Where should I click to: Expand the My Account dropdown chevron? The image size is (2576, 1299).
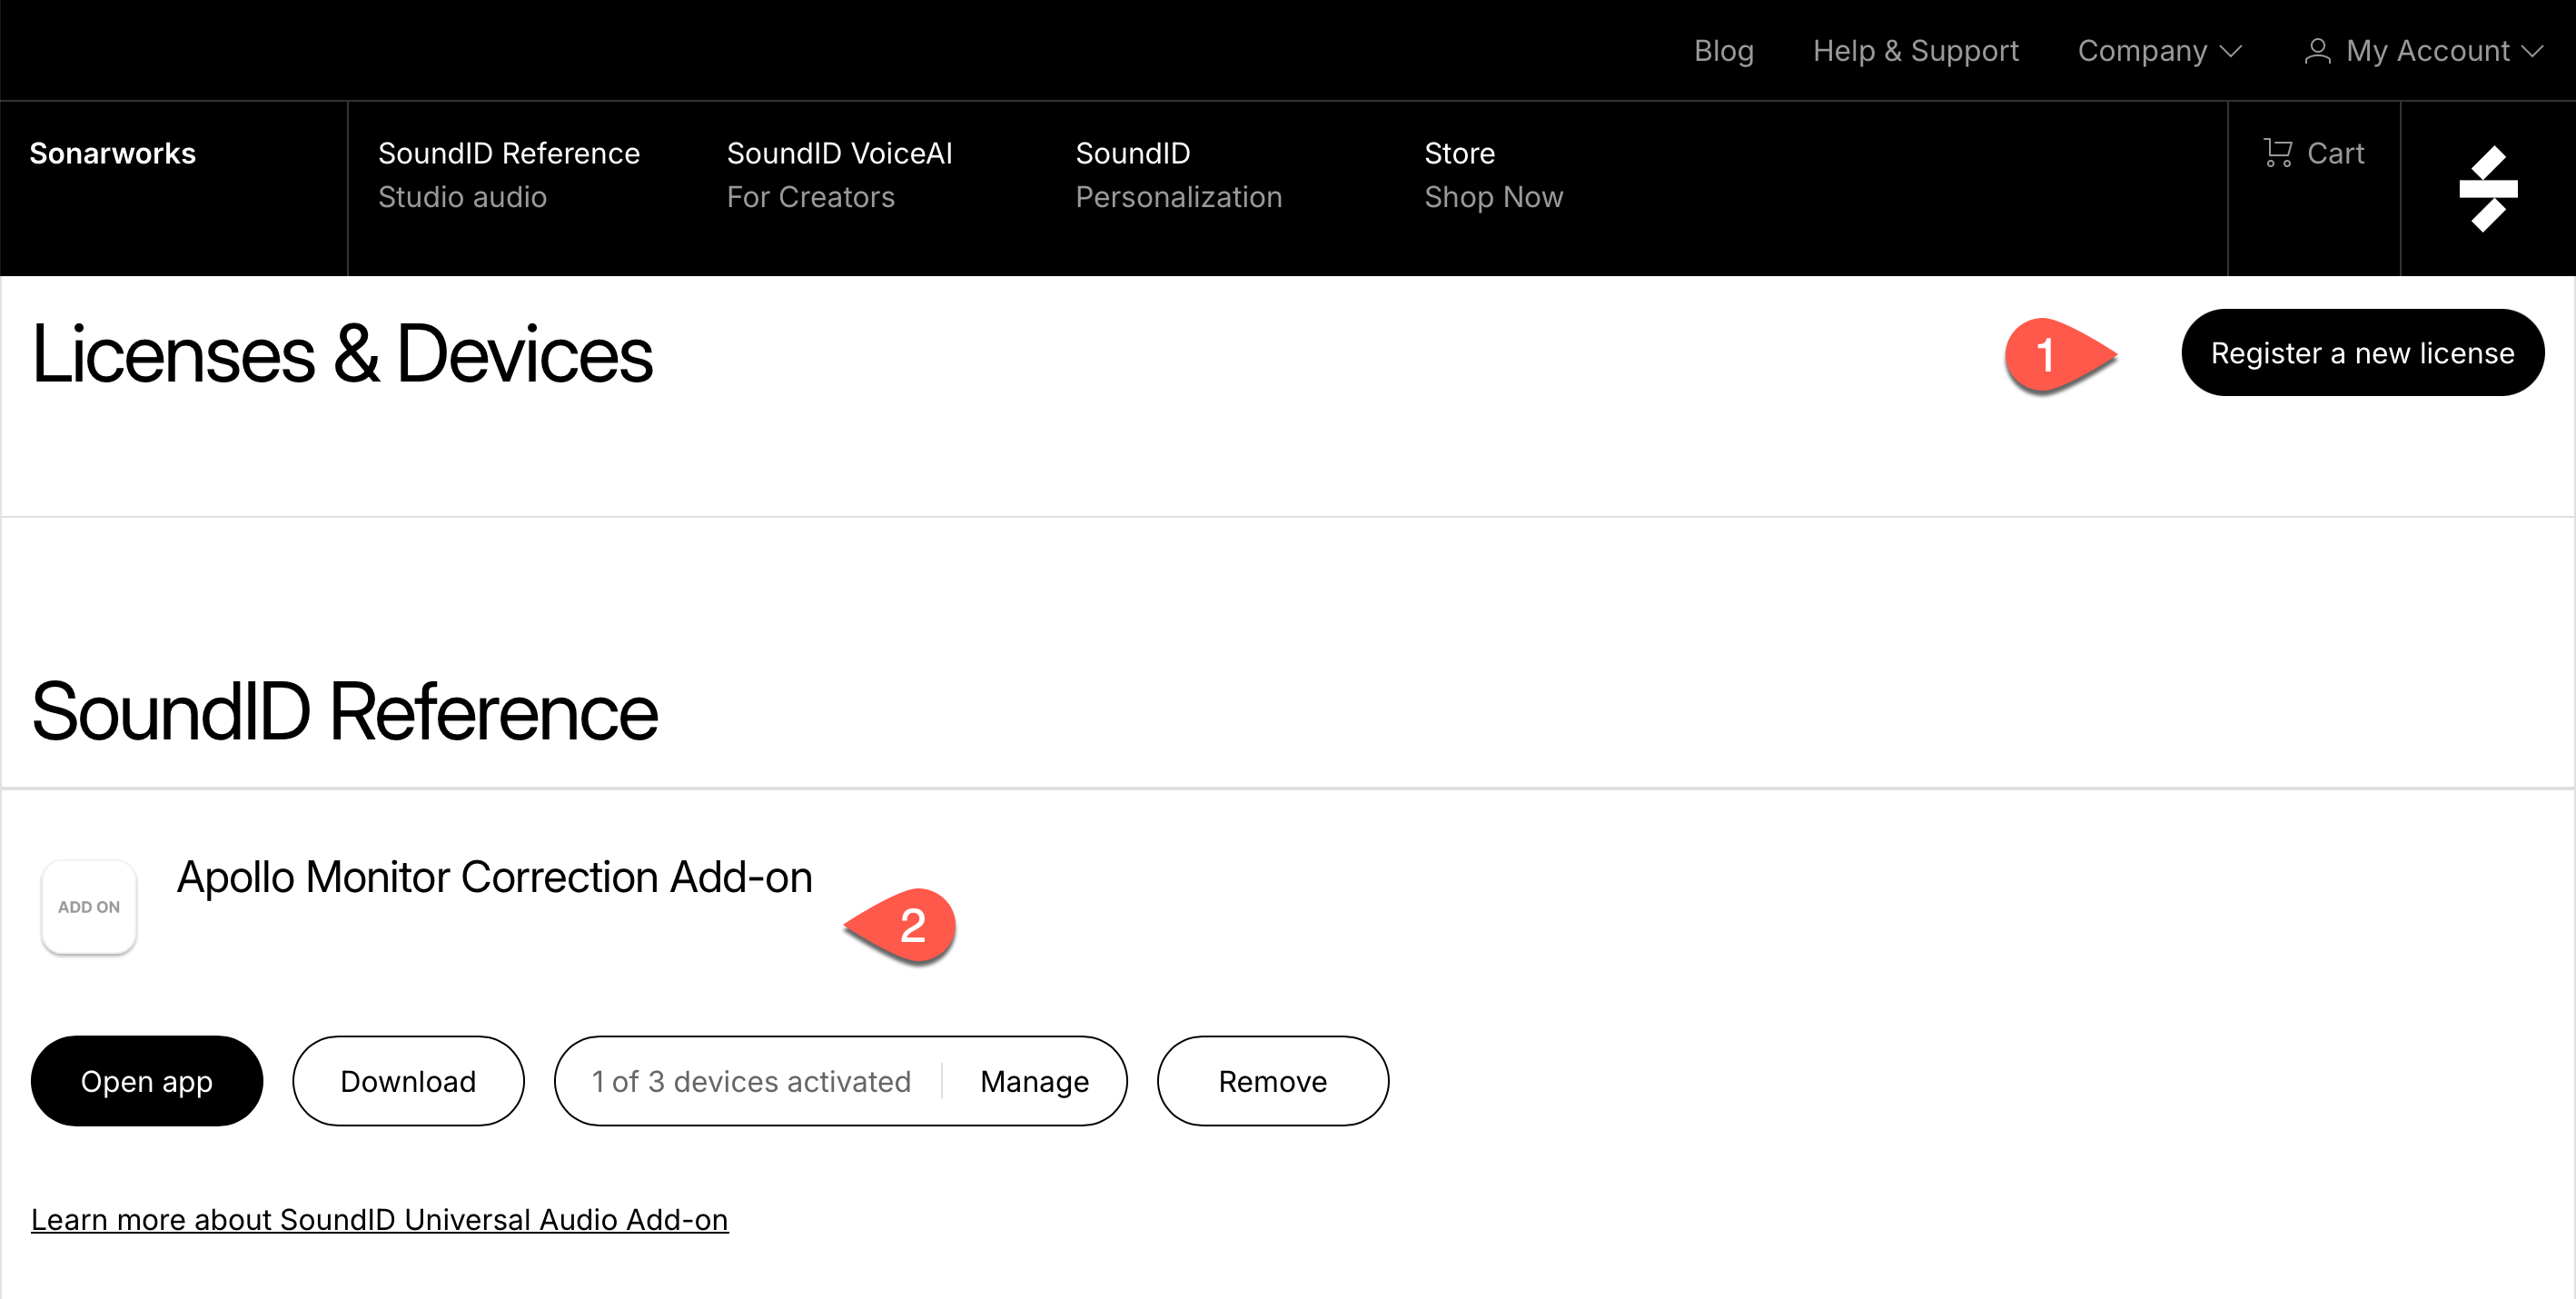click(2533, 51)
